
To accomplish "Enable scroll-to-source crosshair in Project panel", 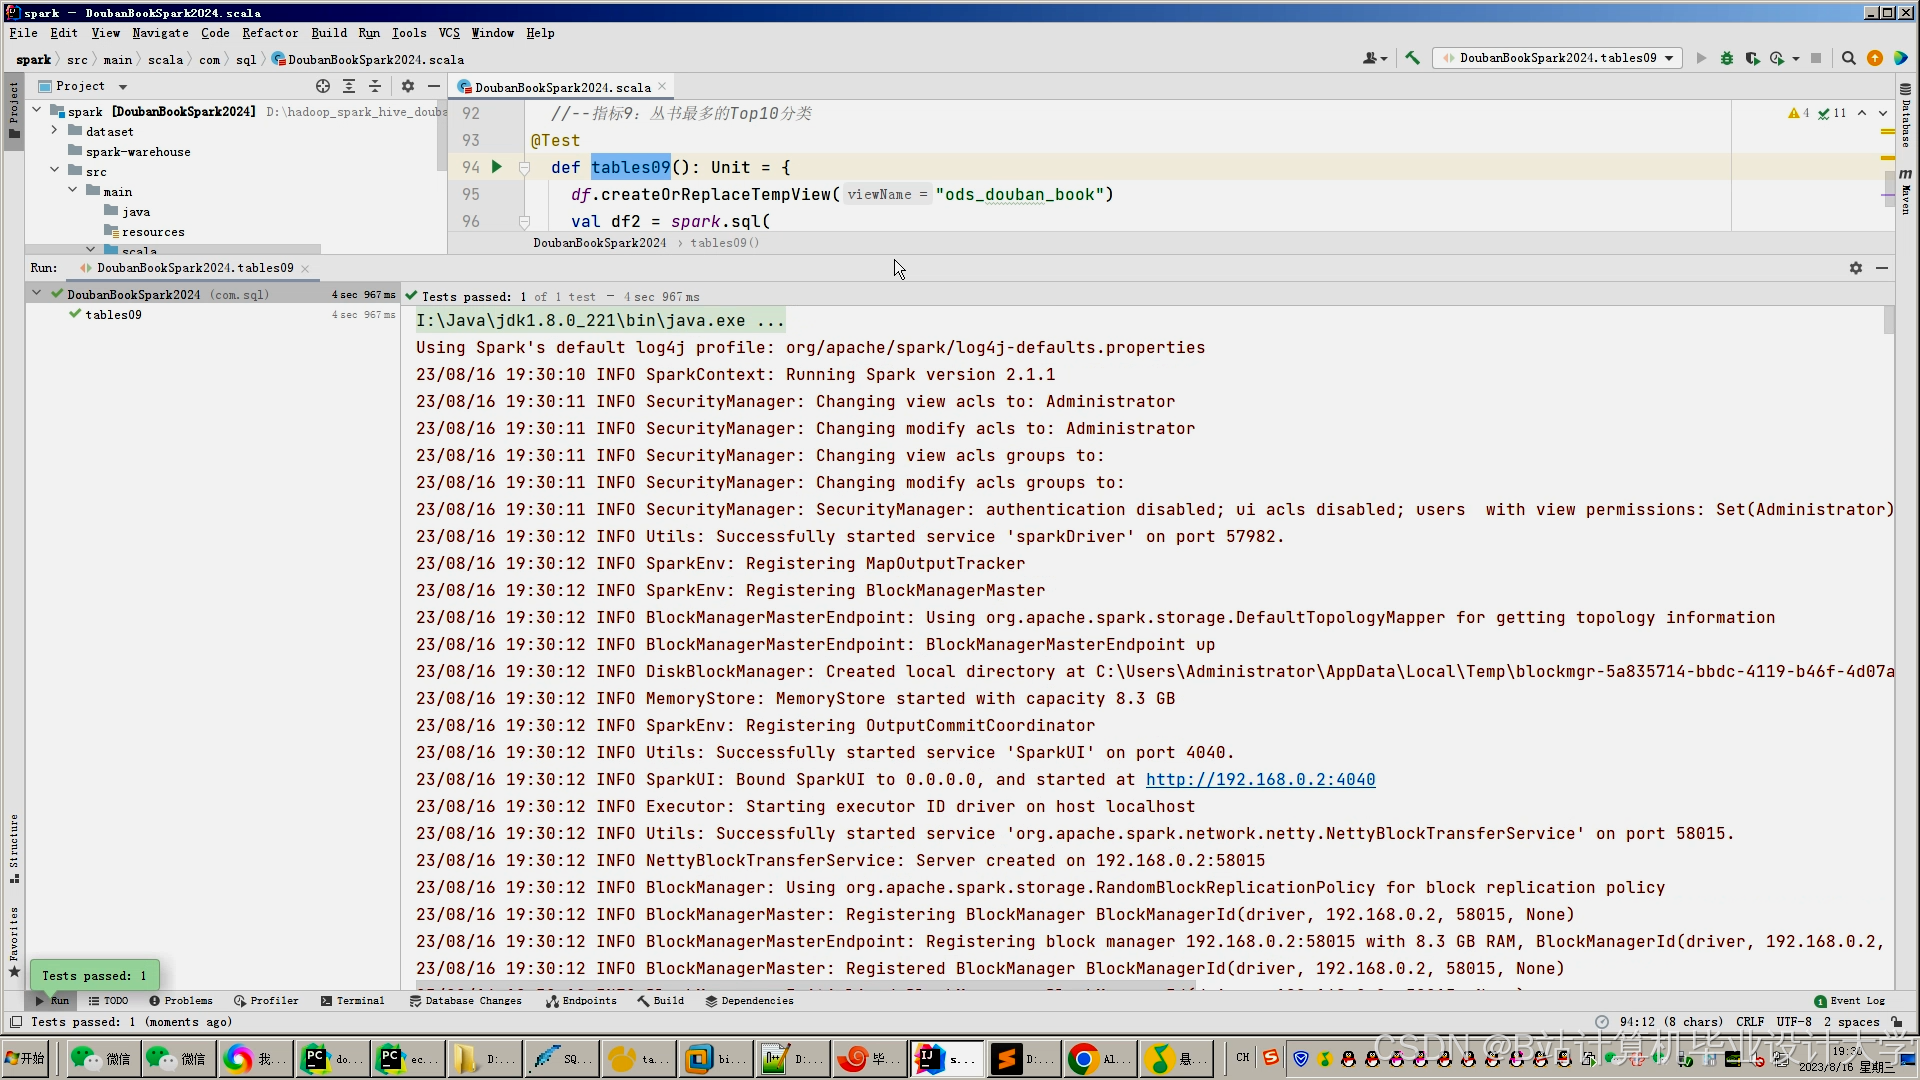I will tap(323, 86).
